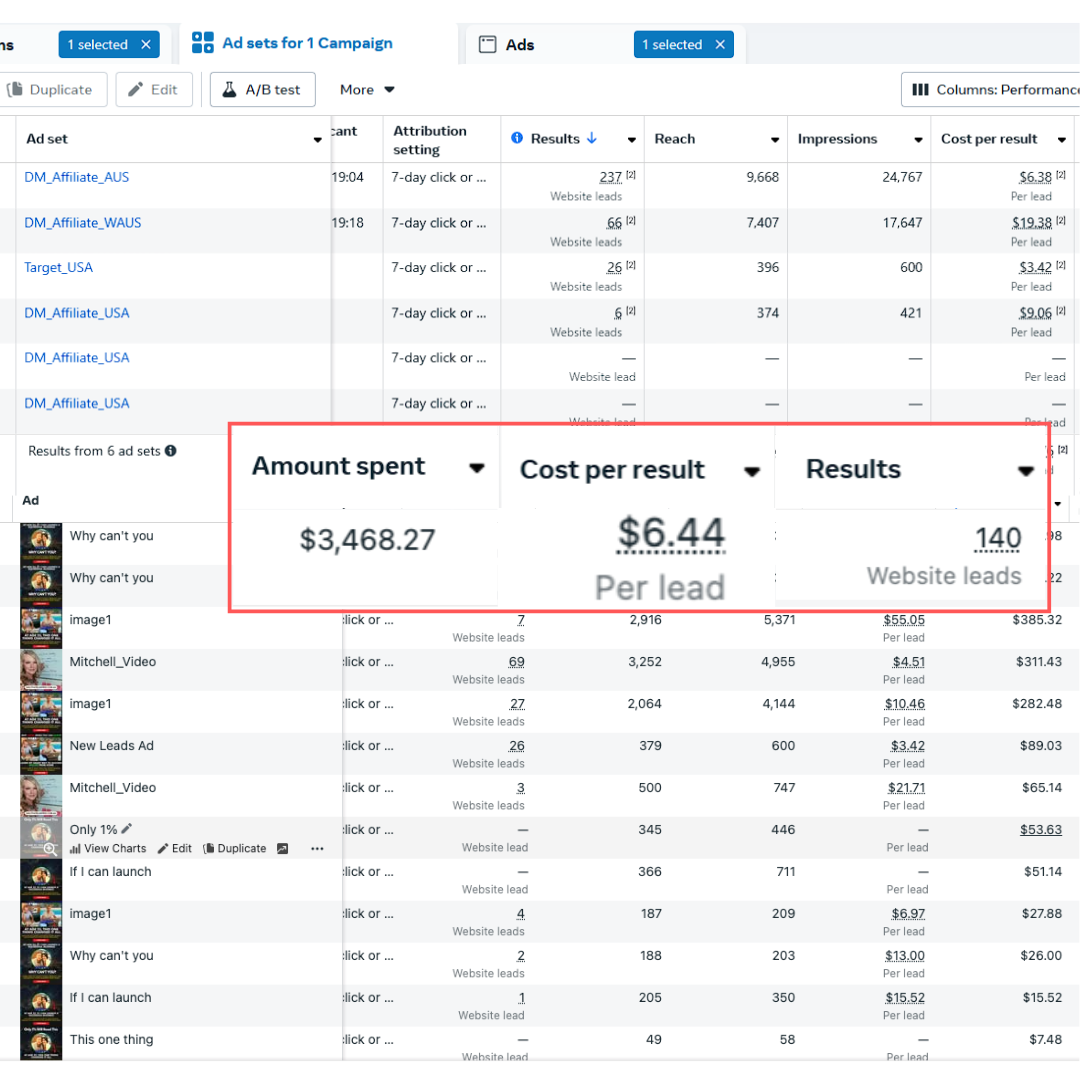Viewport: 1080px width, 1080px height.
Task: Open Columns: Performance selector
Action: click(990, 89)
